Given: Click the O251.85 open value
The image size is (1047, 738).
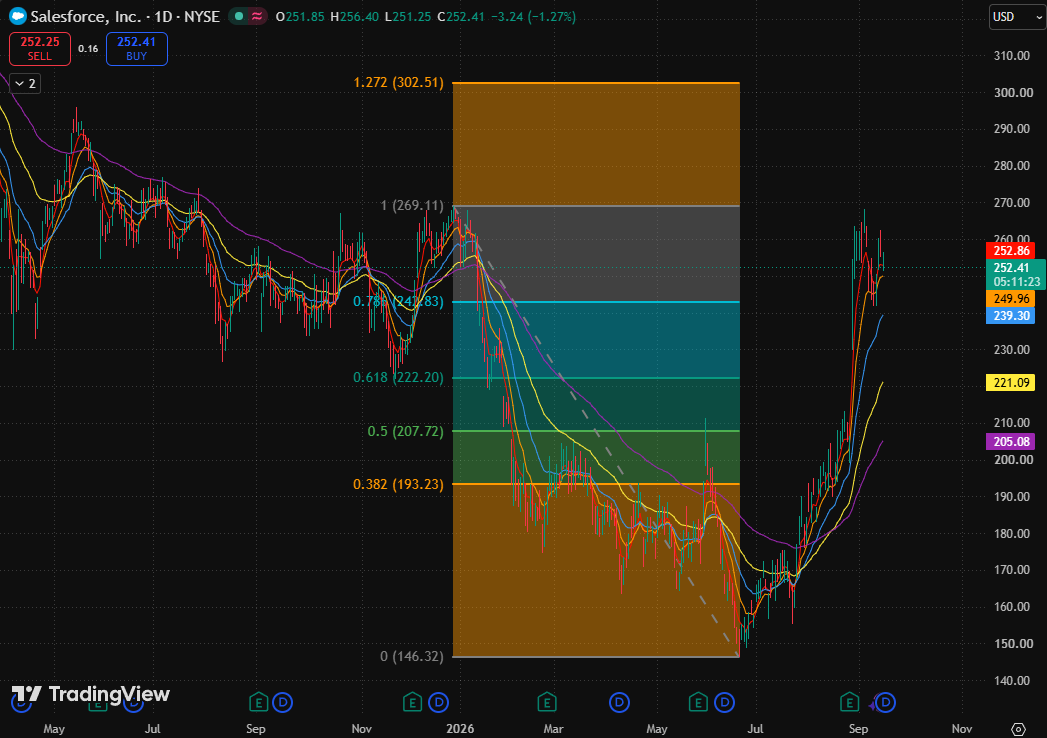Looking at the screenshot, I should 300,17.
